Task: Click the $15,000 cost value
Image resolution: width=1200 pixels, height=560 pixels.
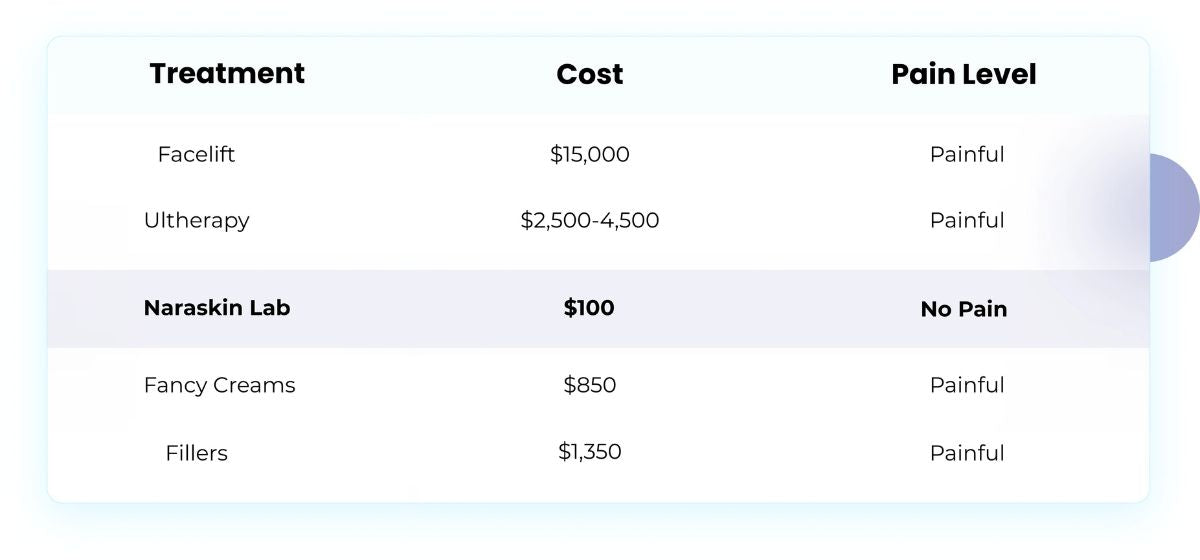Action: pyautogui.click(x=589, y=155)
